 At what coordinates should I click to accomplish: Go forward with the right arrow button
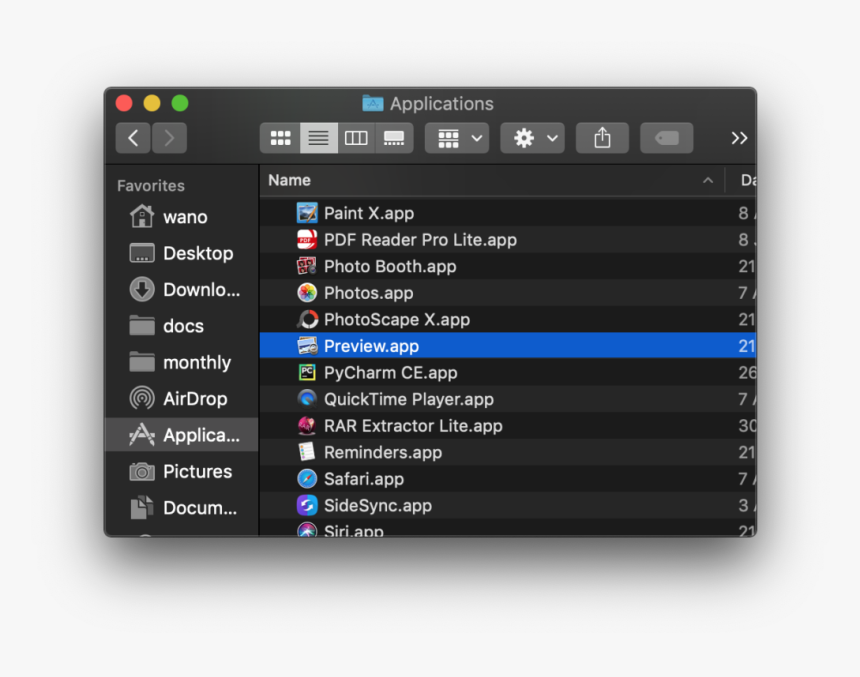(x=169, y=138)
